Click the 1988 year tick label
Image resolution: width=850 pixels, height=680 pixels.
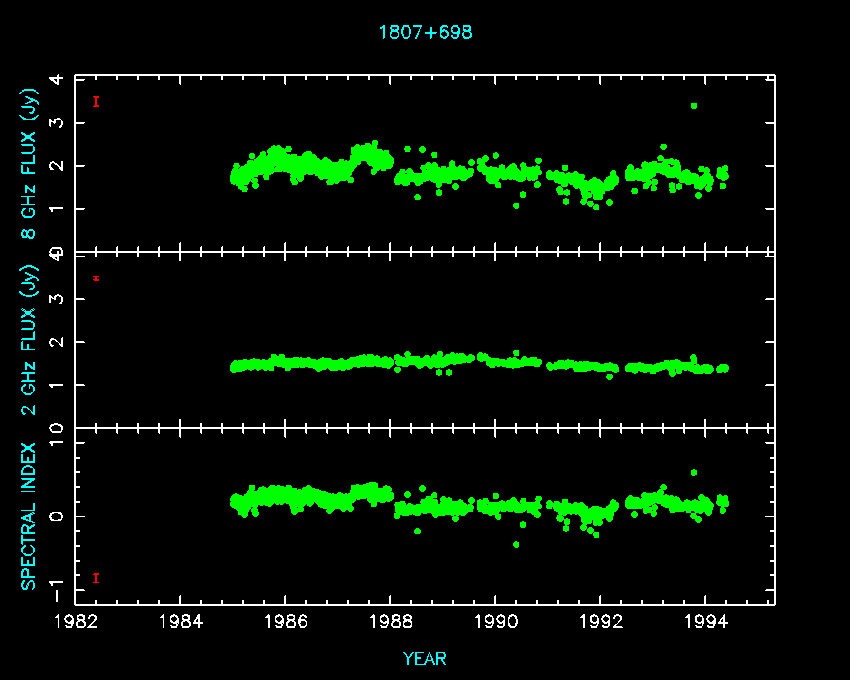pyautogui.click(x=391, y=622)
